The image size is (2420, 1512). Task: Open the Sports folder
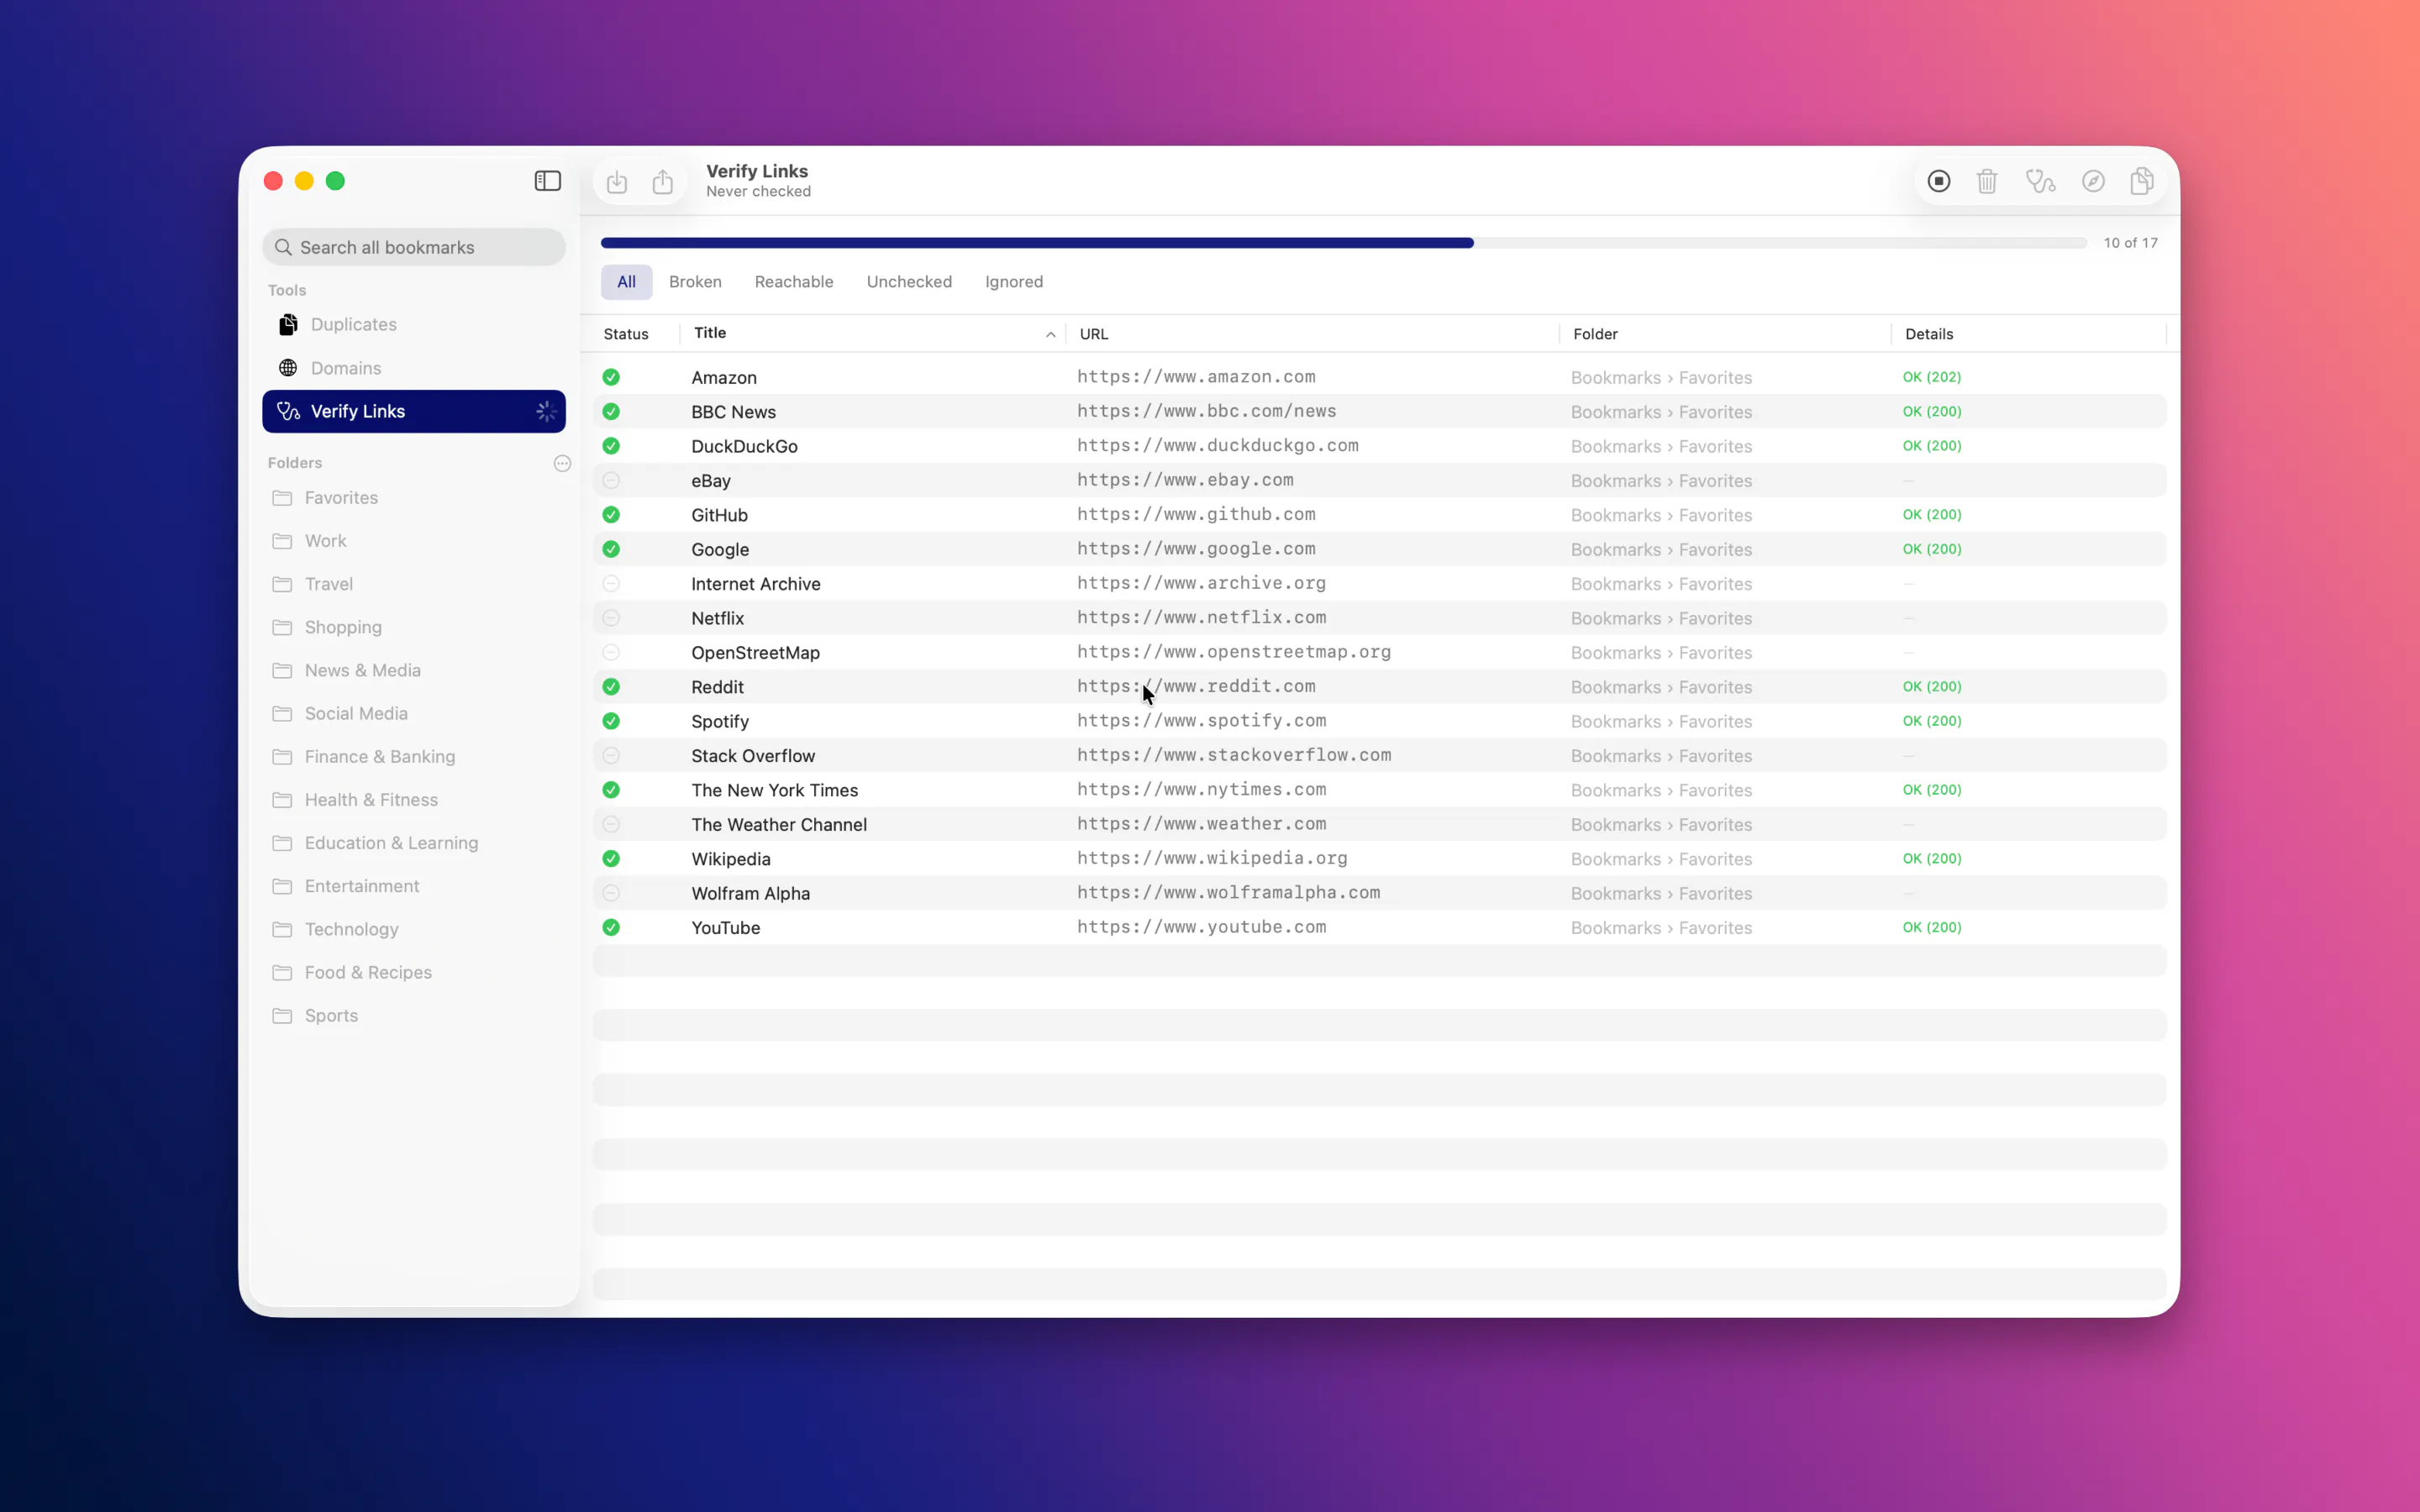414,1015
